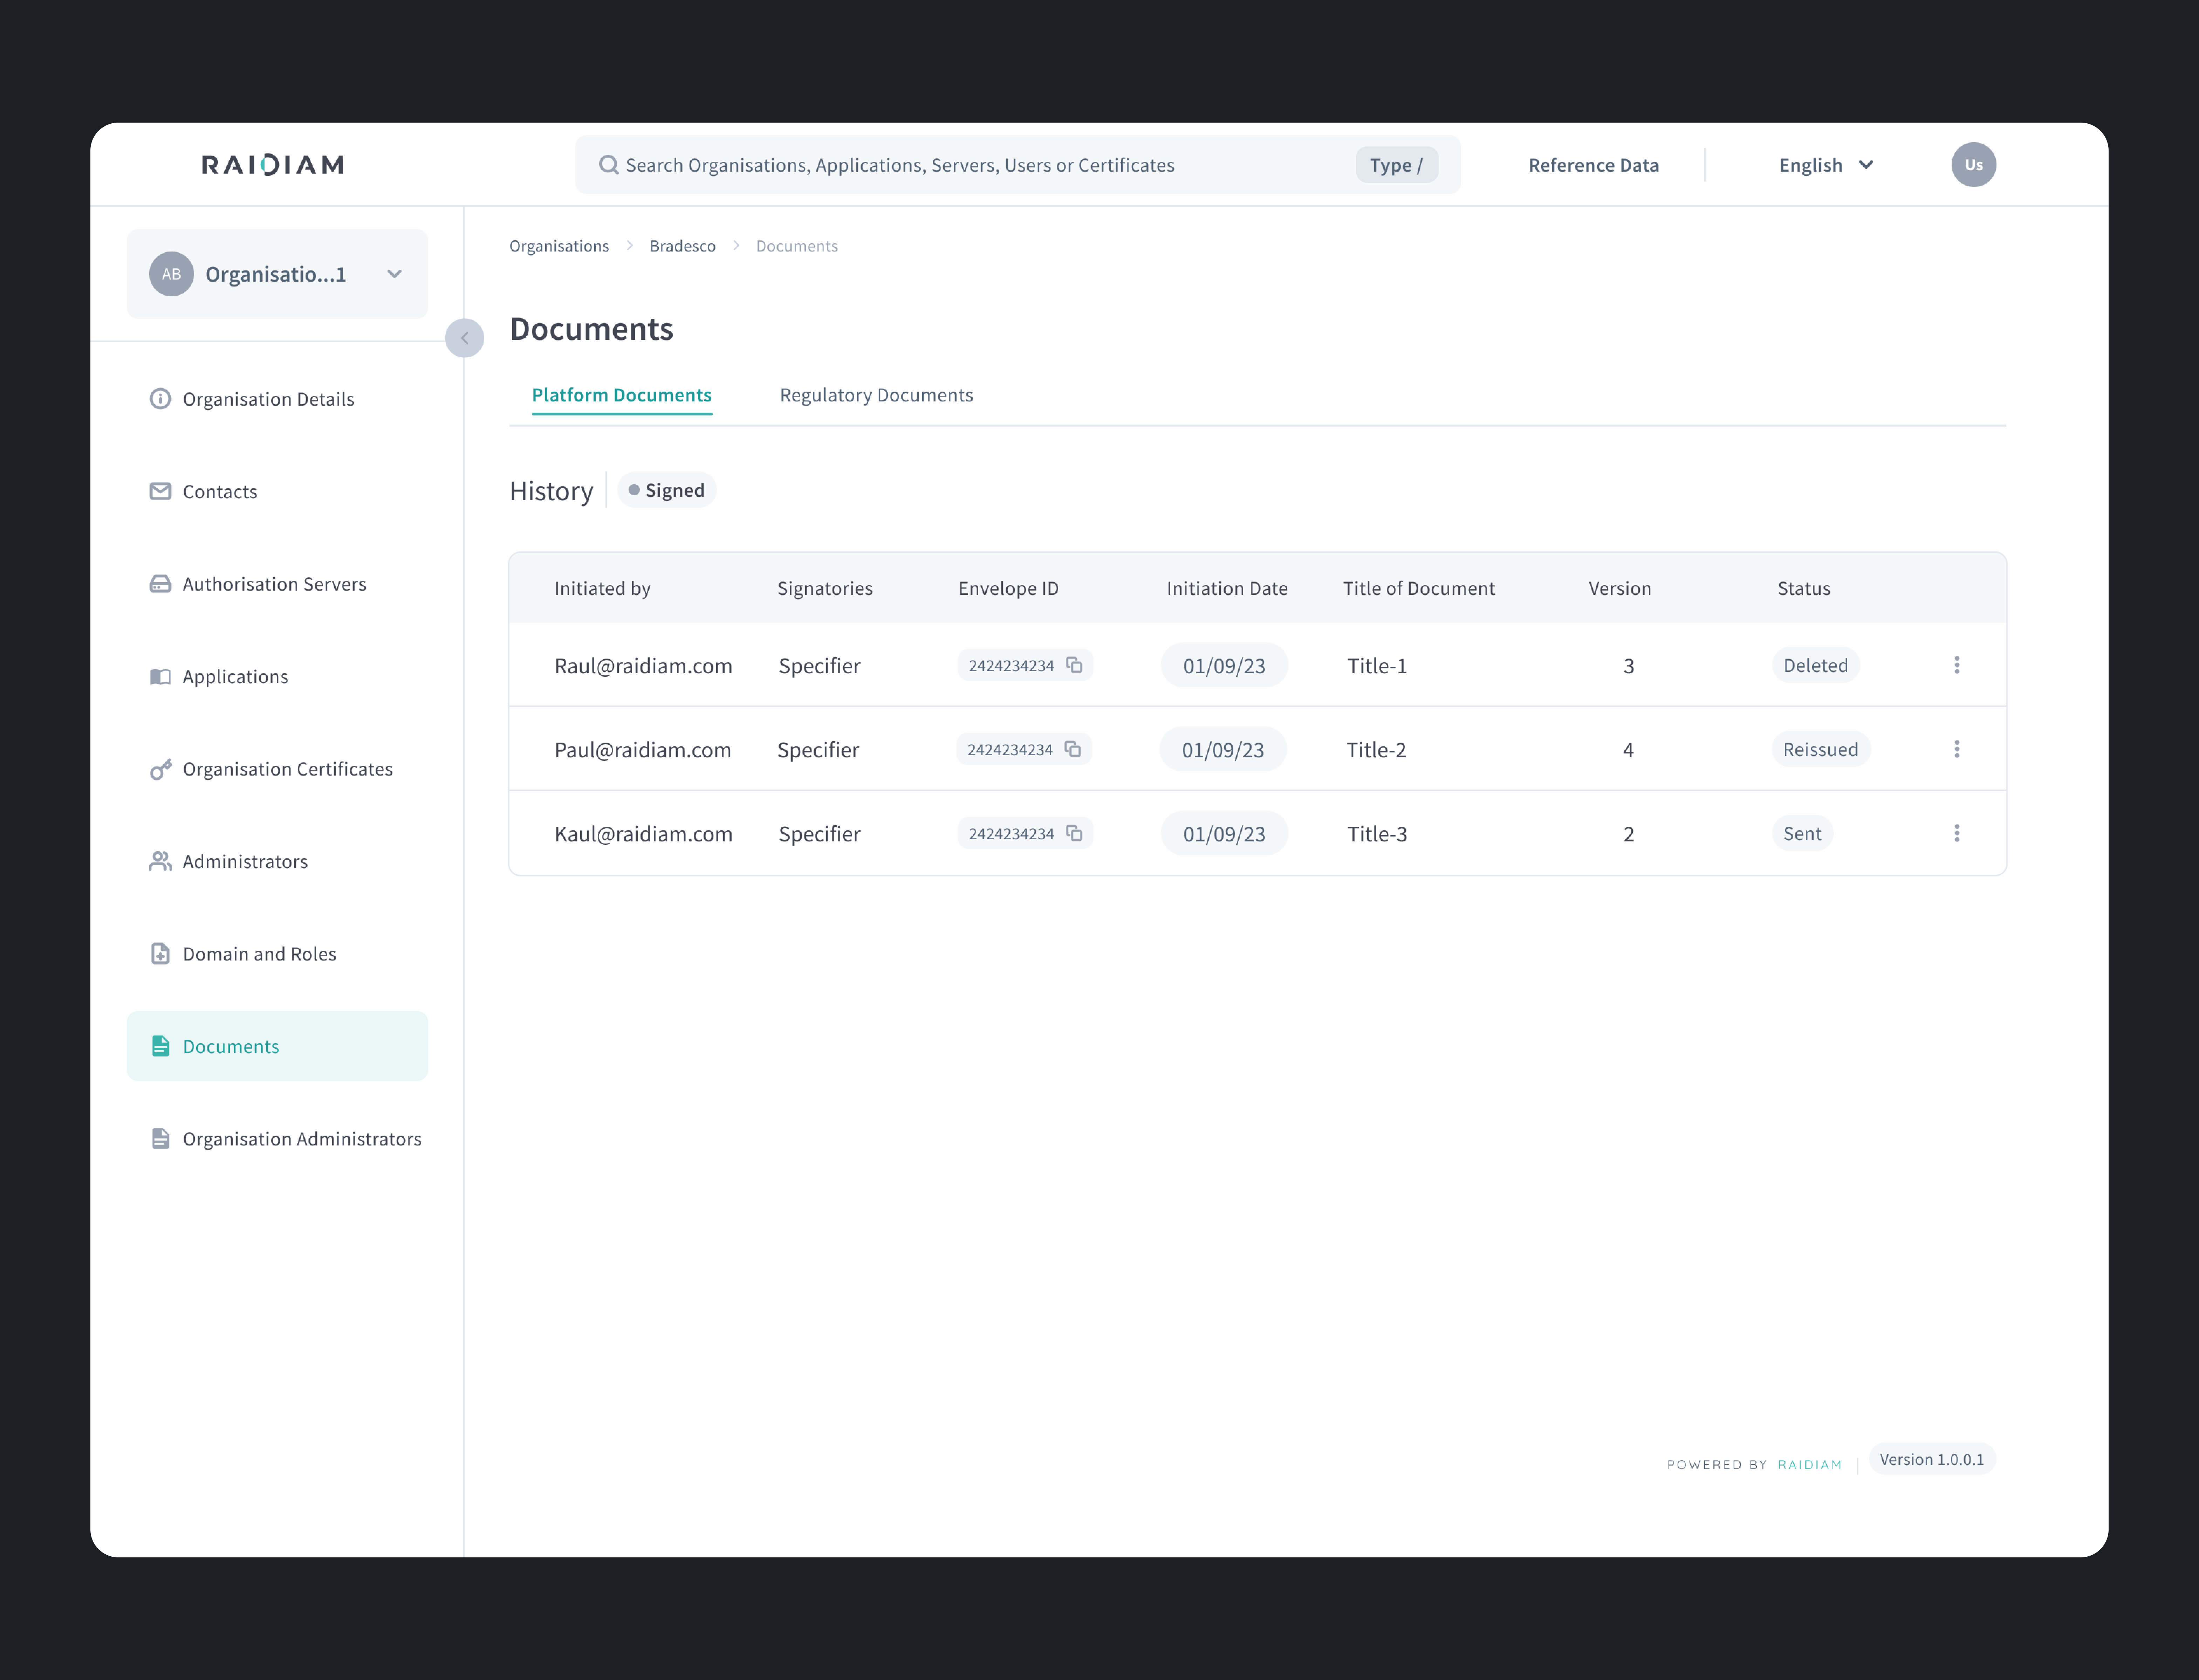Click Paul@raidiam.com cell
The height and width of the screenshot is (1680, 2199).
pyautogui.click(x=643, y=750)
